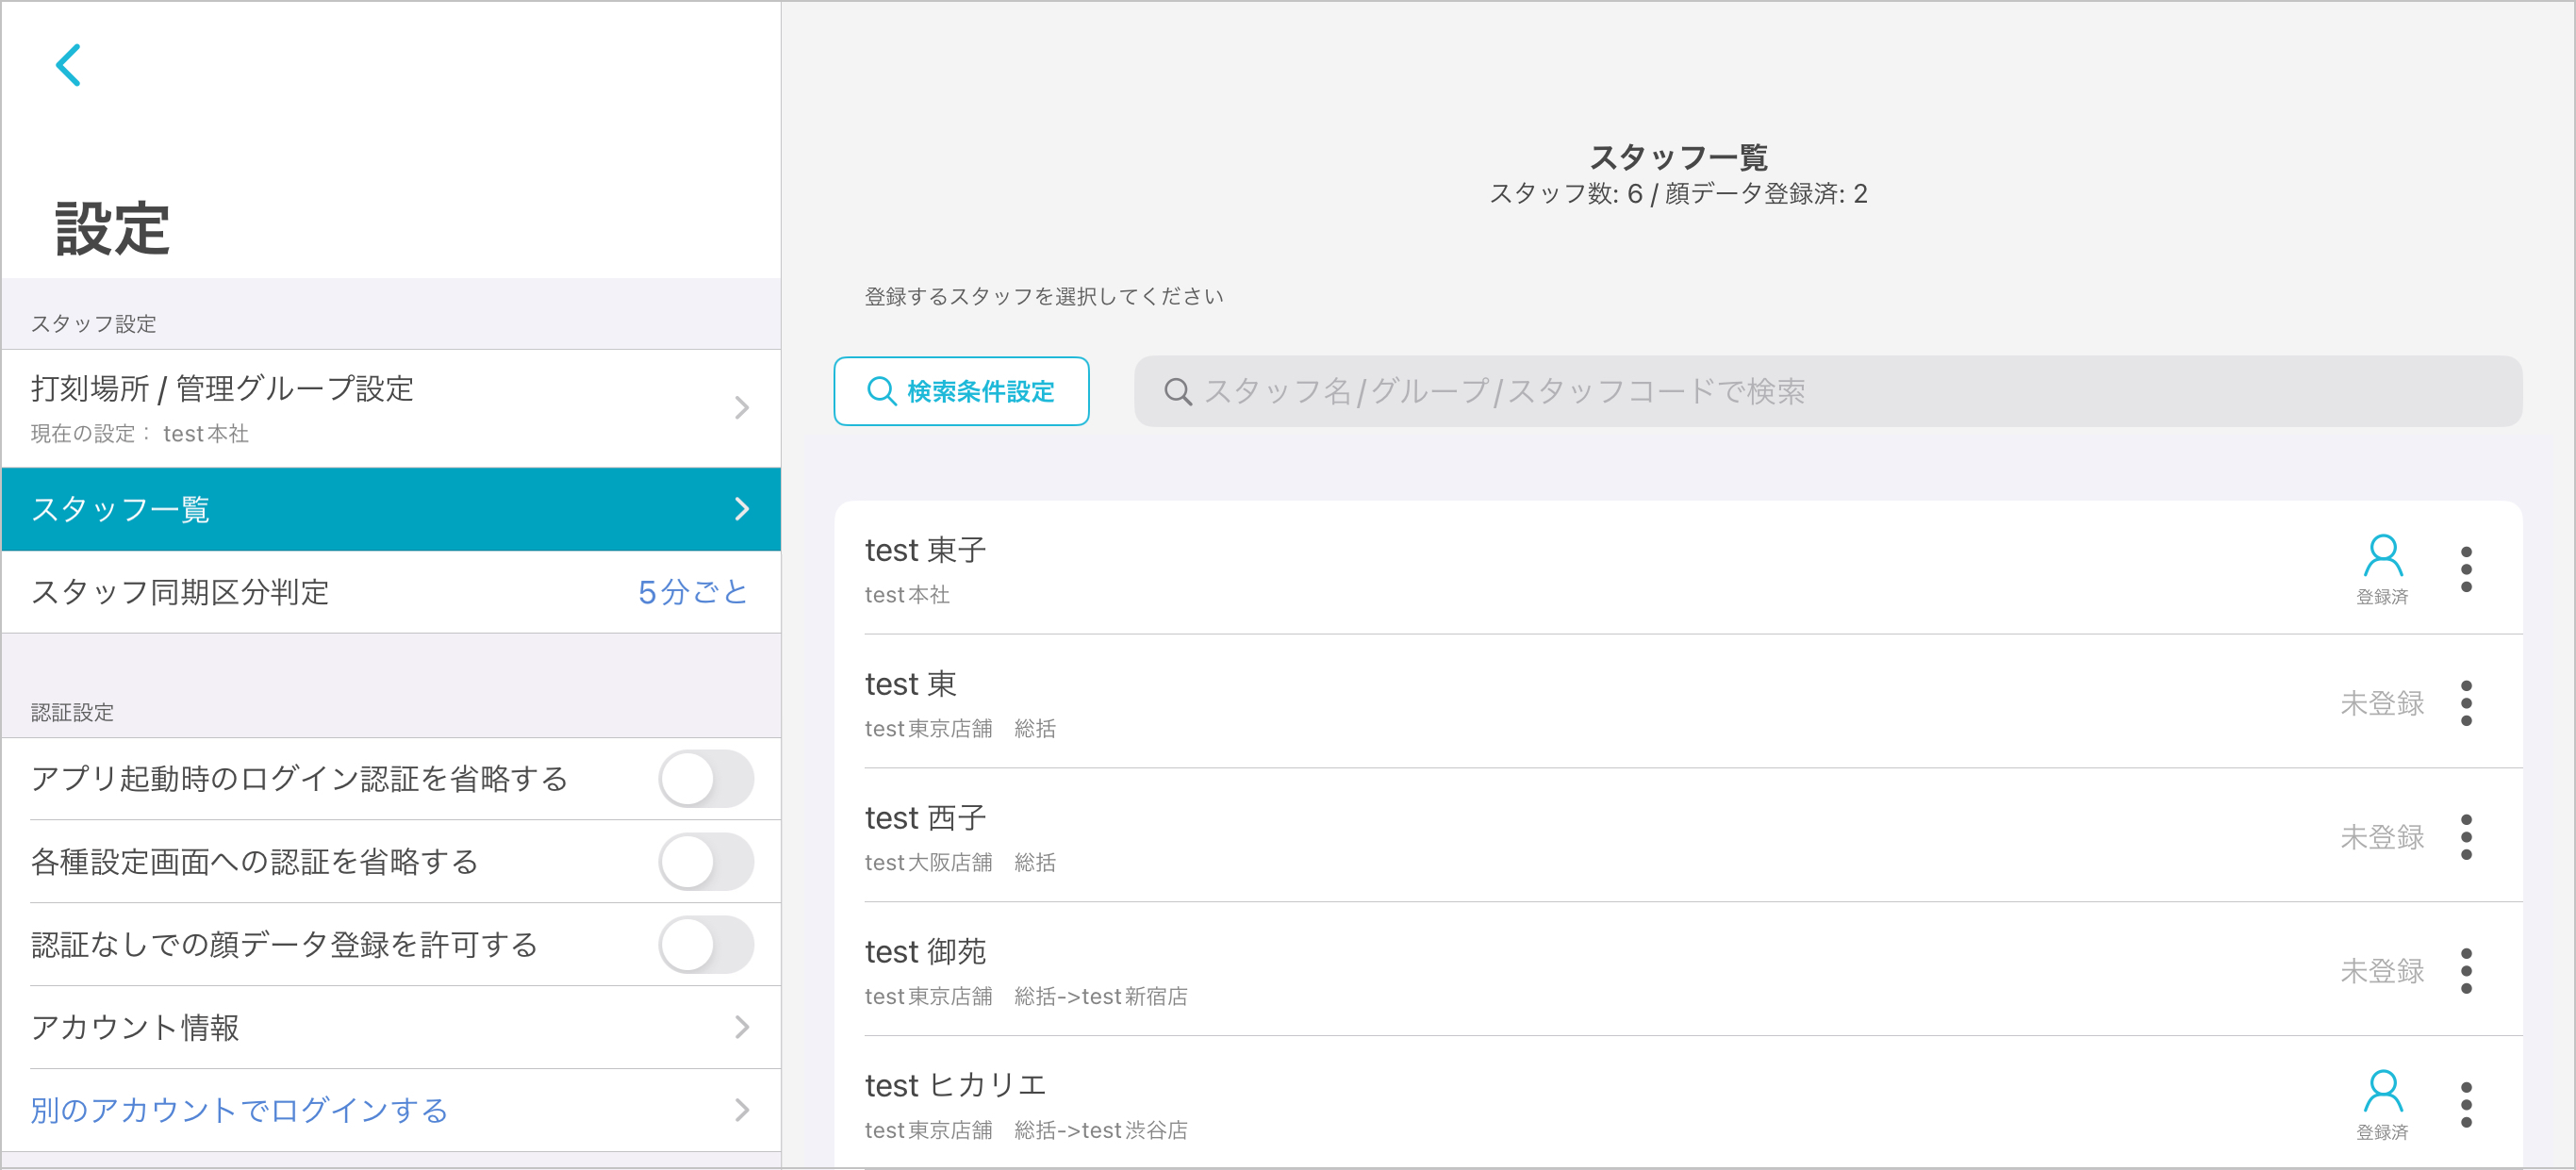Open three-dot menu for test ヒカリエ
This screenshot has width=2576, height=1170.
point(2466,1105)
